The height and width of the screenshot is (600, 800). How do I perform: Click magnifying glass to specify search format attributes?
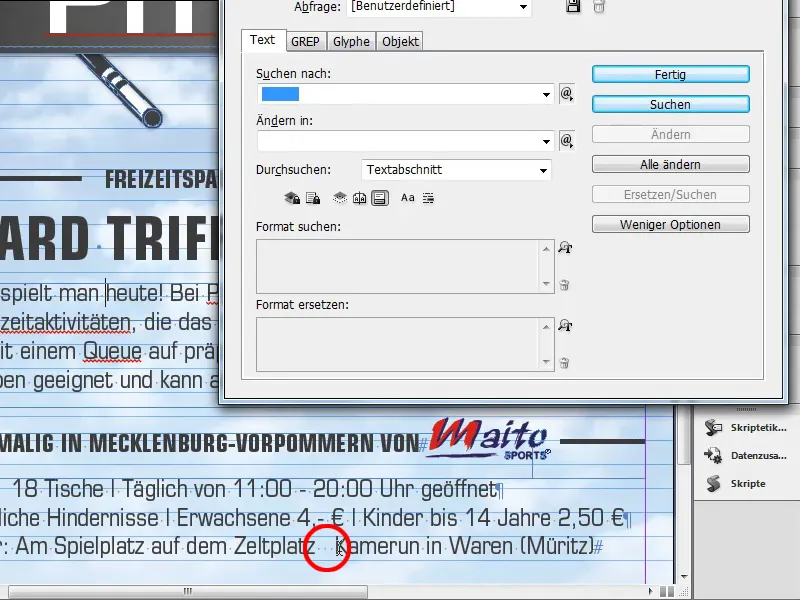pyautogui.click(x=566, y=248)
